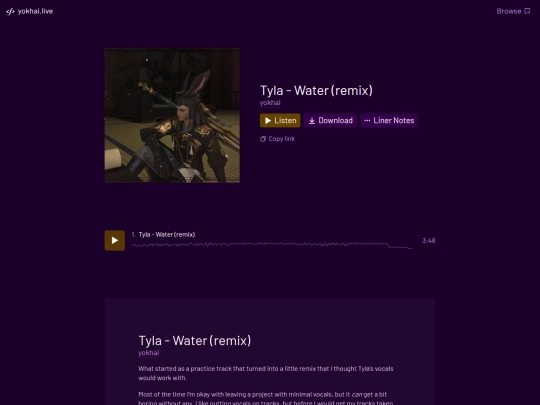Copy link to this release
Viewport: 540px width, 405px height.
(x=278, y=139)
